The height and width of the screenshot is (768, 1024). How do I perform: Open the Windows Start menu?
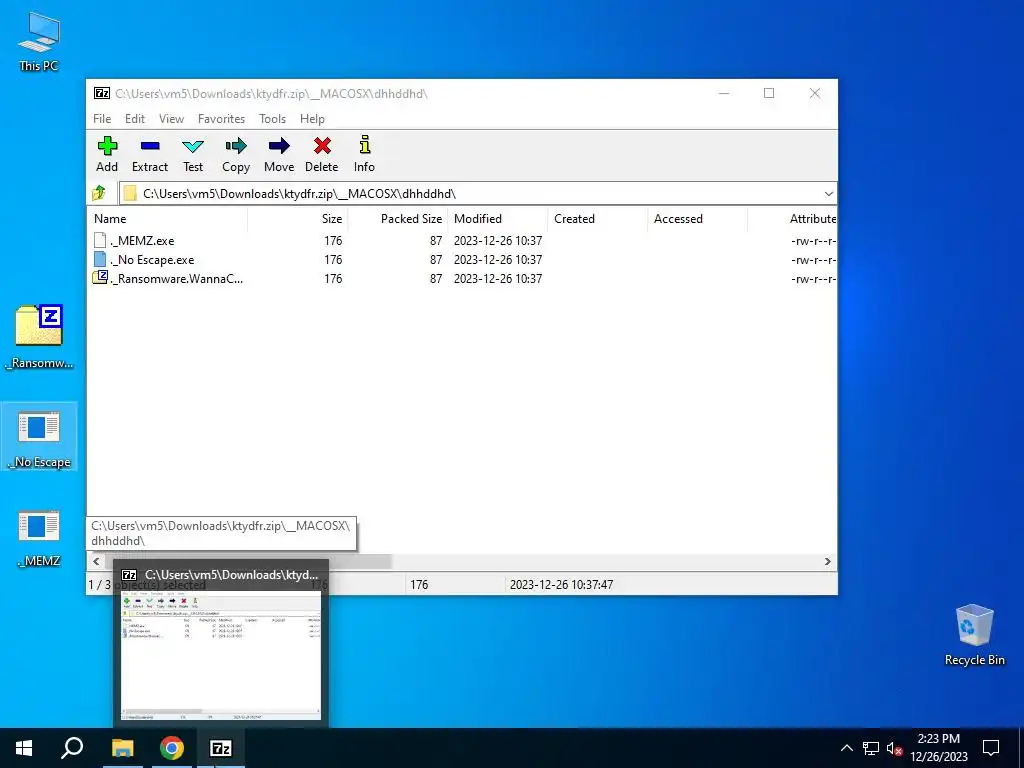(x=24, y=748)
